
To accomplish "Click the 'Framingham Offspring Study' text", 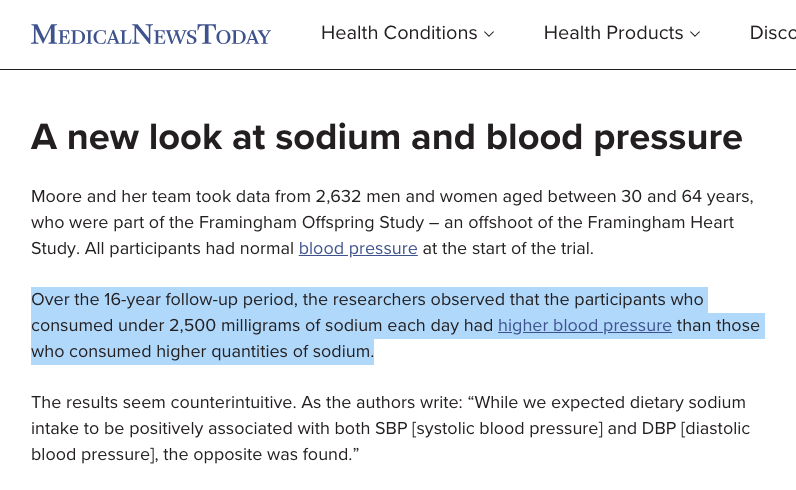I will coord(311,222).
